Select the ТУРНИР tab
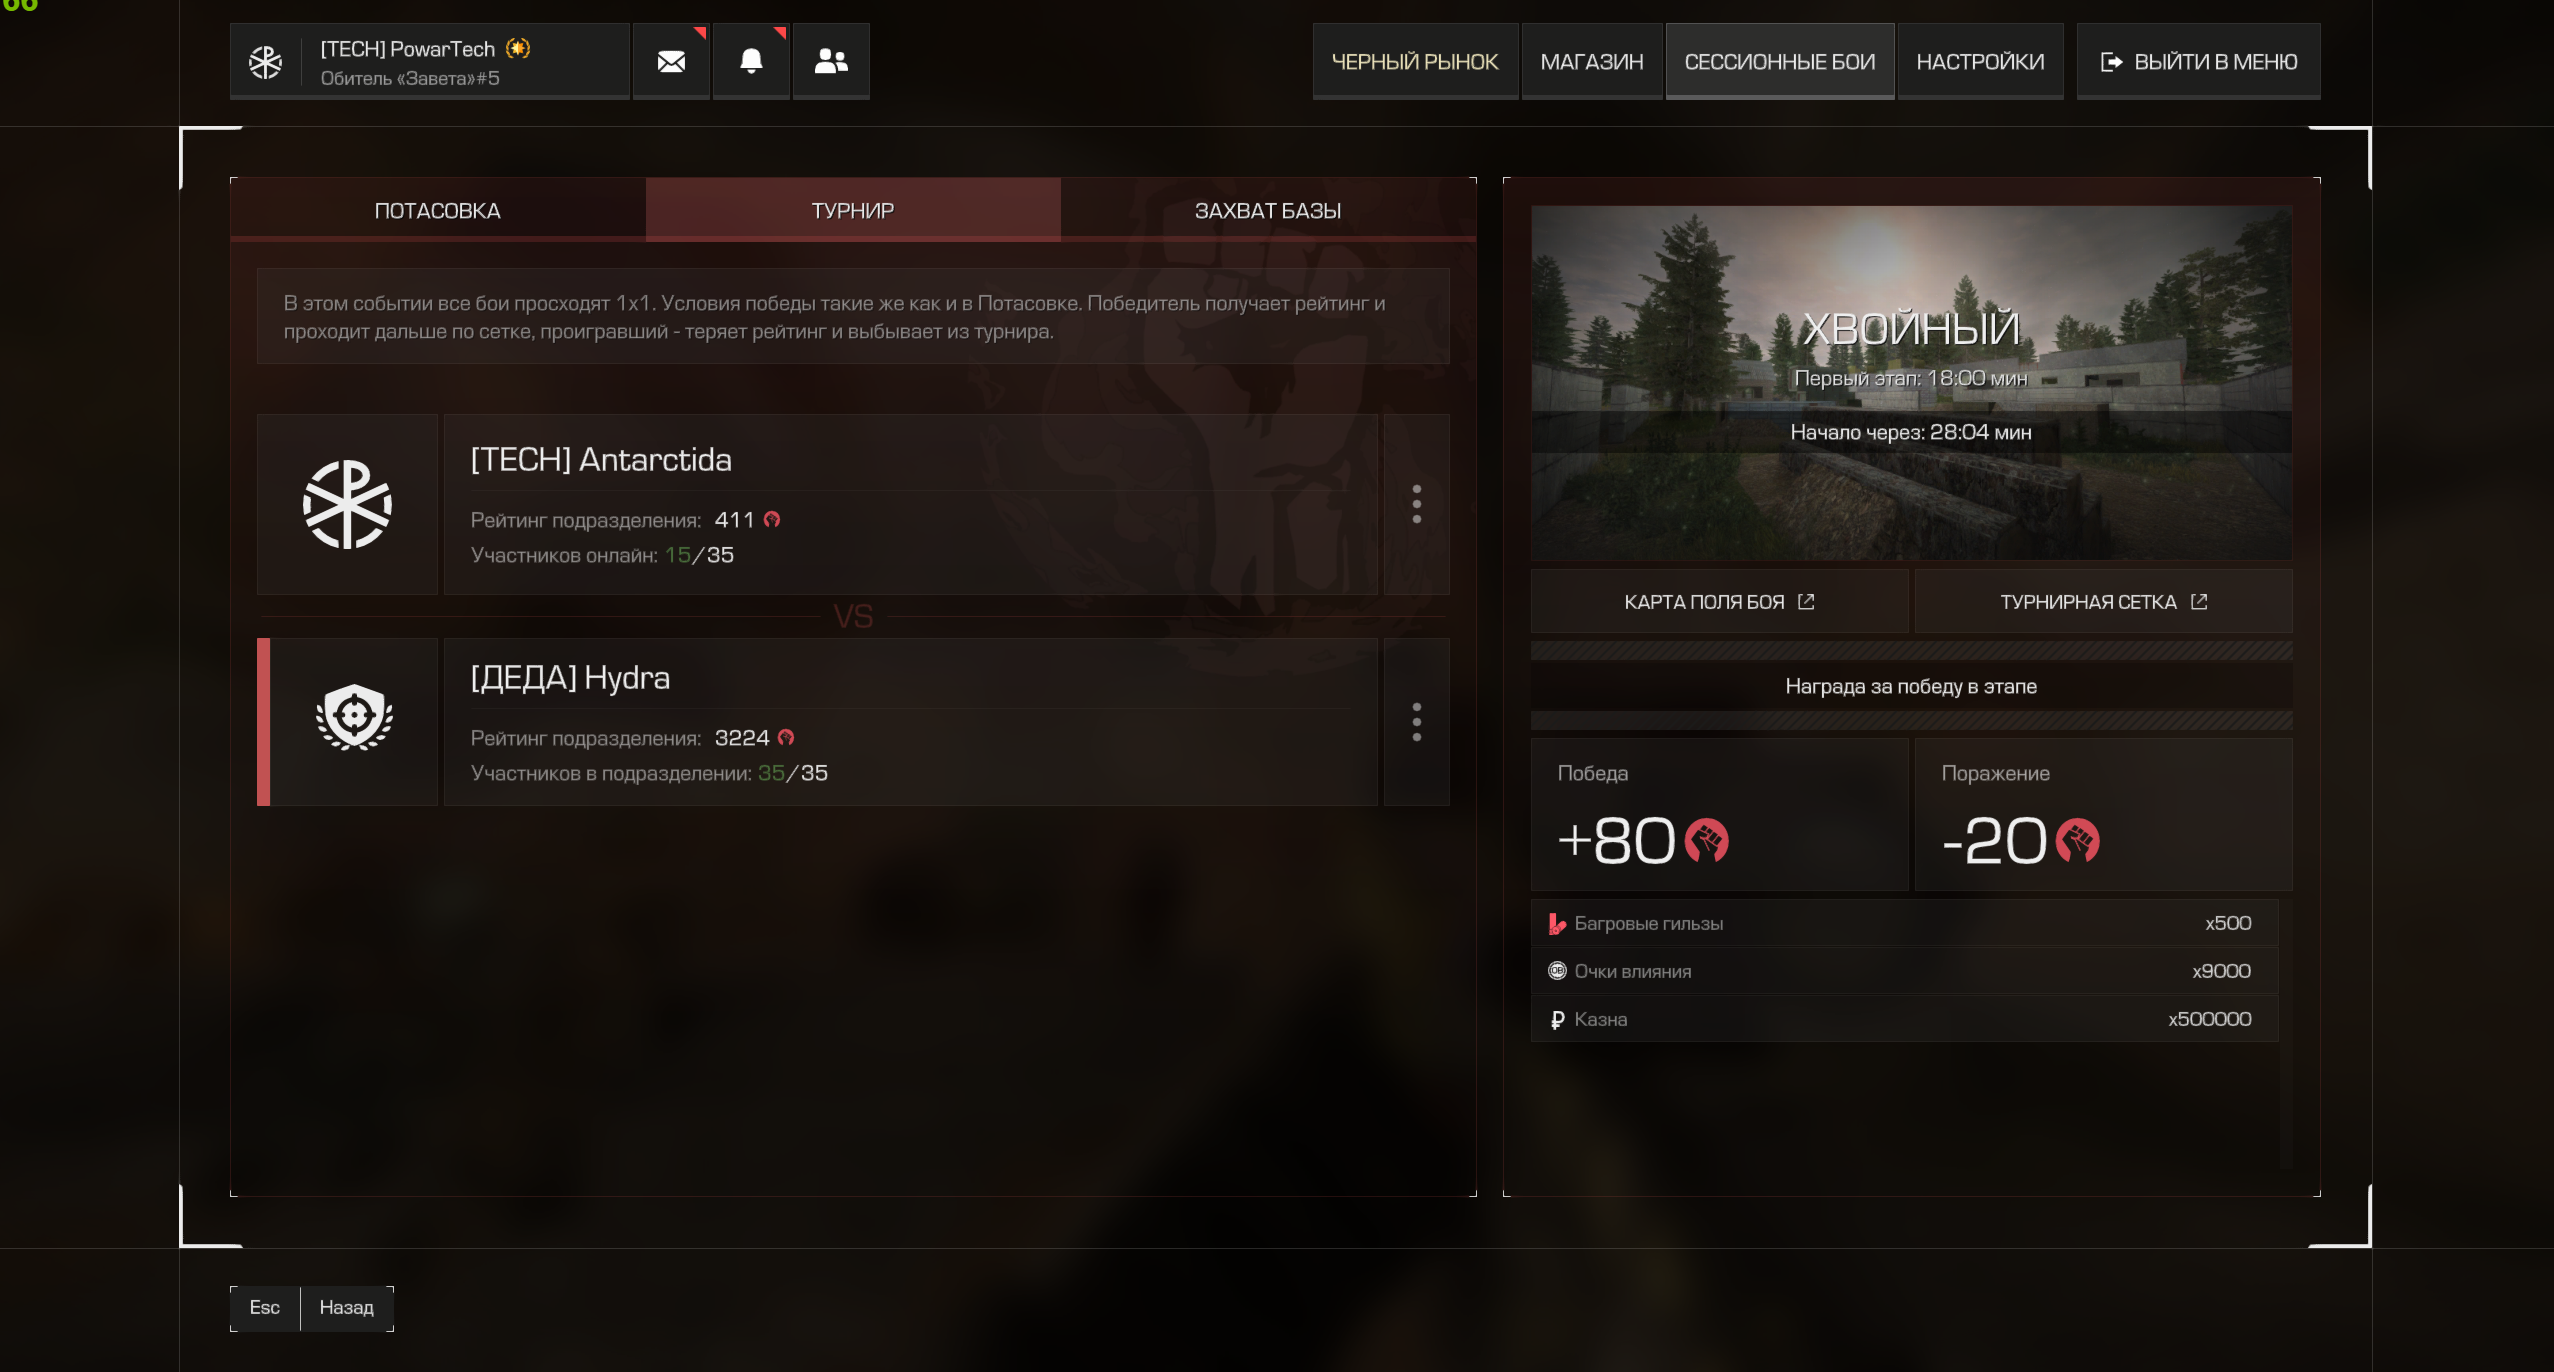The image size is (2554, 1372). (853, 210)
